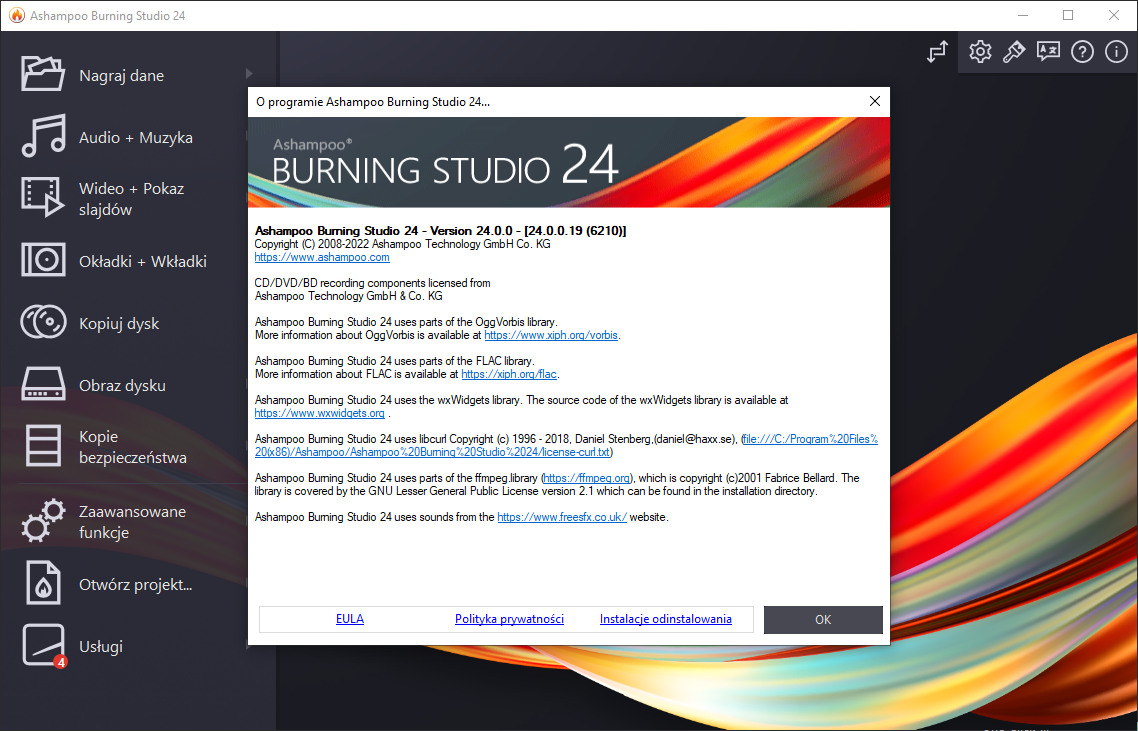Image resolution: width=1138 pixels, height=731 pixels.
Task: Open the https://xiph.org/flac link
Action: click(x=509, y=375)
